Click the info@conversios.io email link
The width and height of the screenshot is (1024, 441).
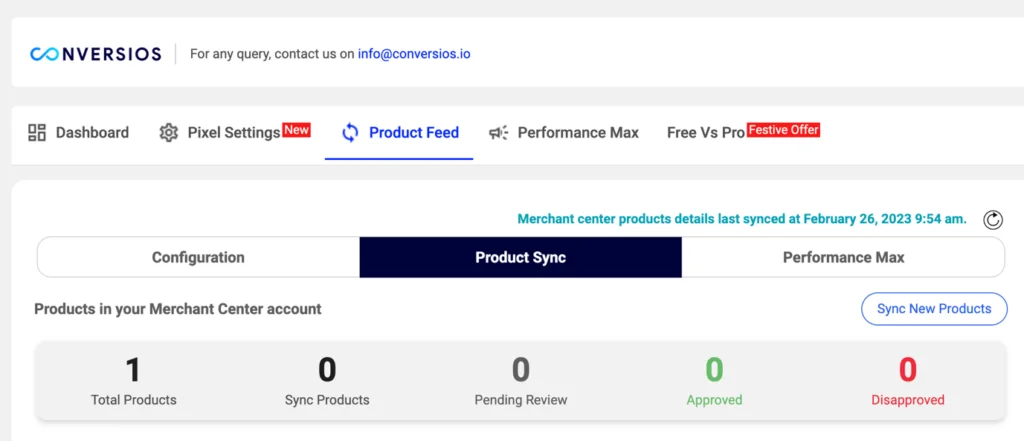[414, 54]
